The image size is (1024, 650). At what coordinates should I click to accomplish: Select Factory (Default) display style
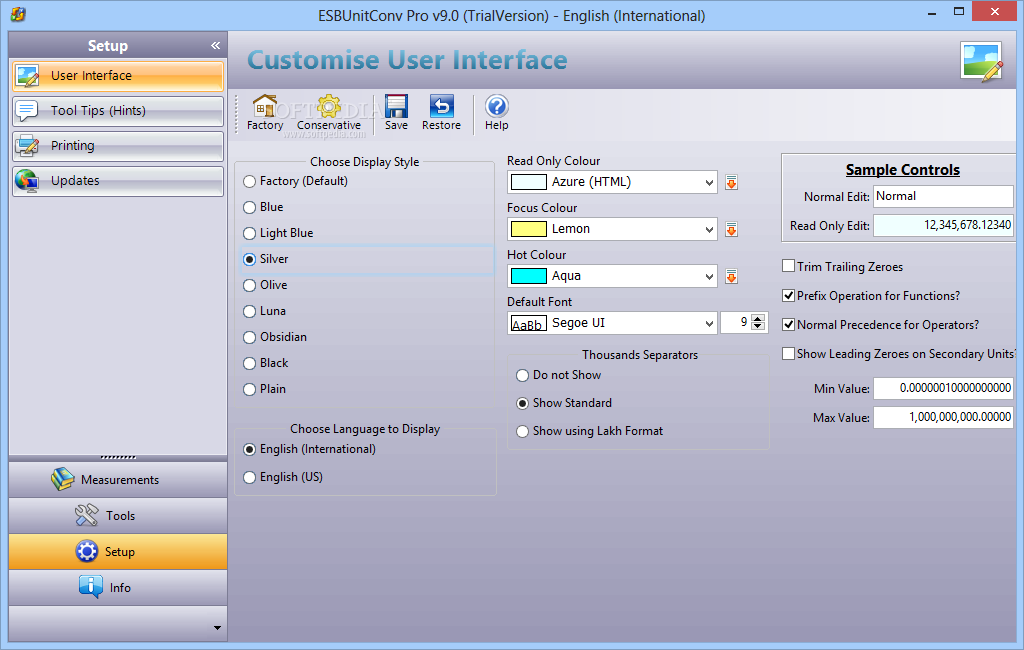tap(249, 182)
